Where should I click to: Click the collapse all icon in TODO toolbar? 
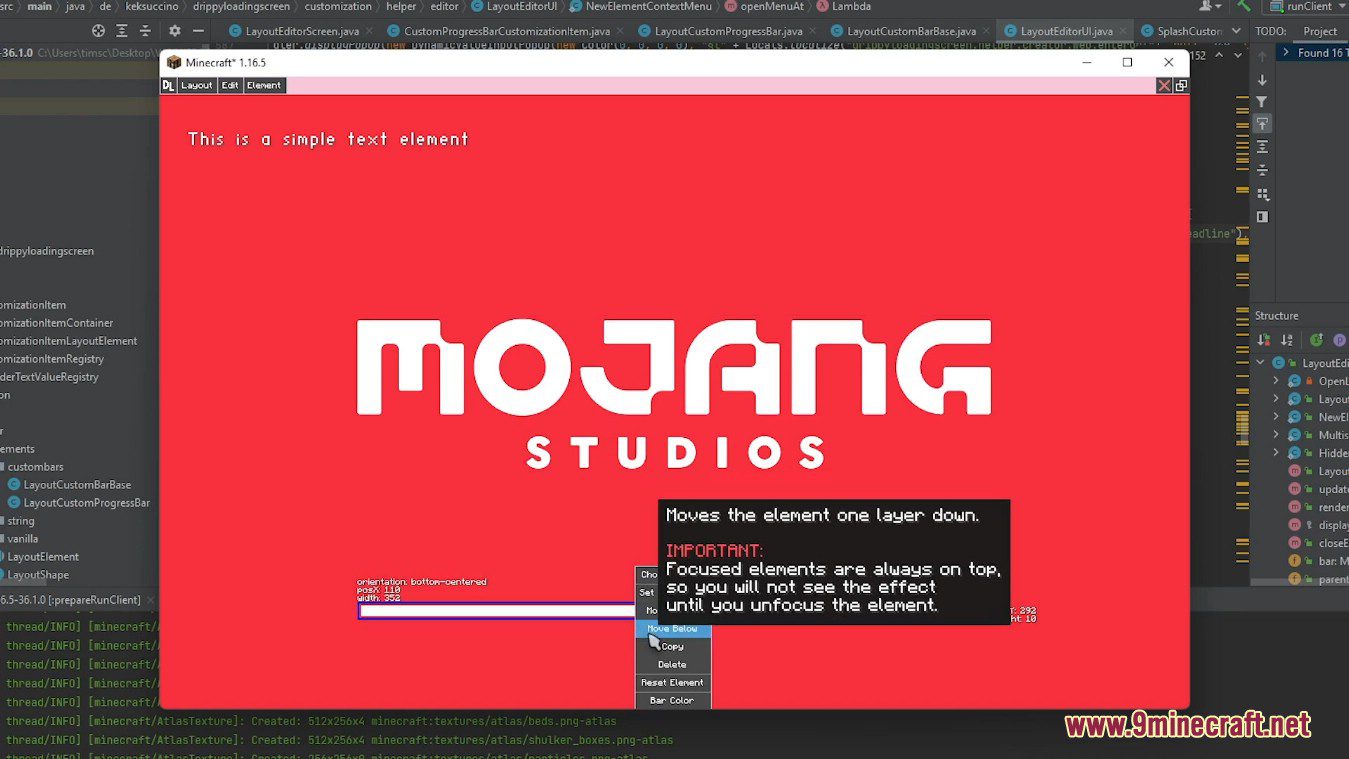(1262, 170)
